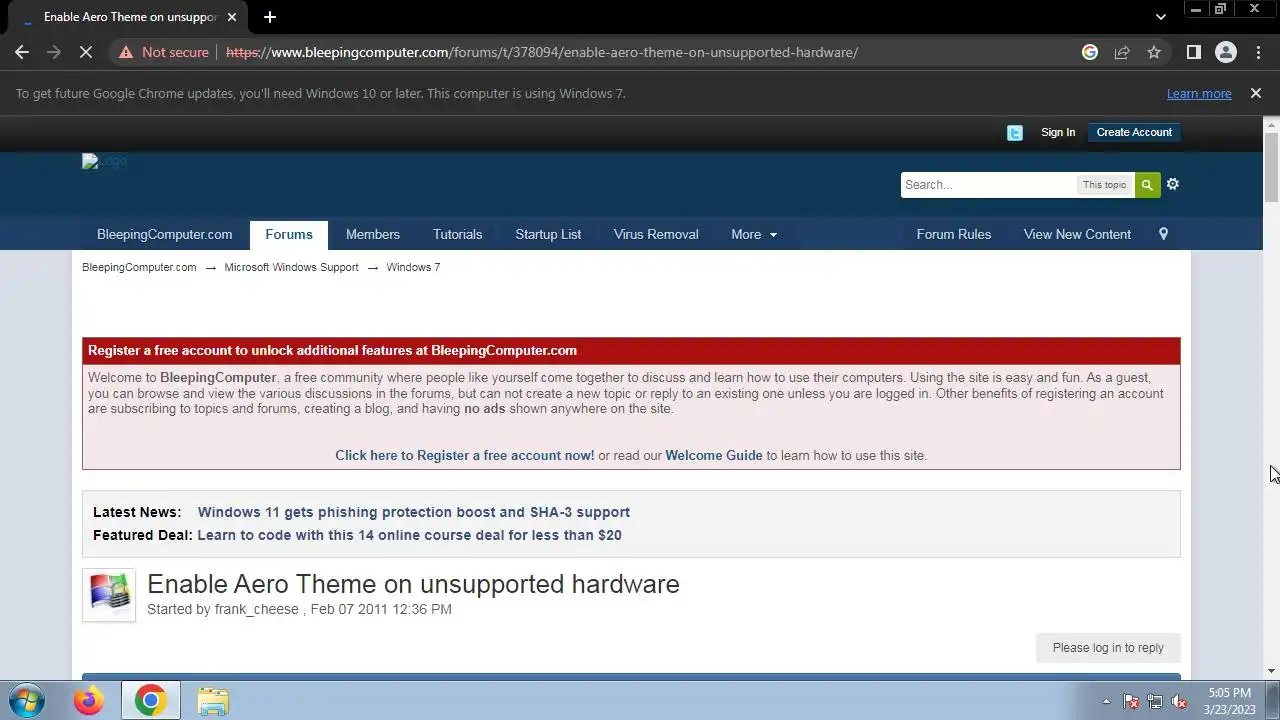Expand the More dropdown menu
The image size is (1280, 720).
point(754,234)
